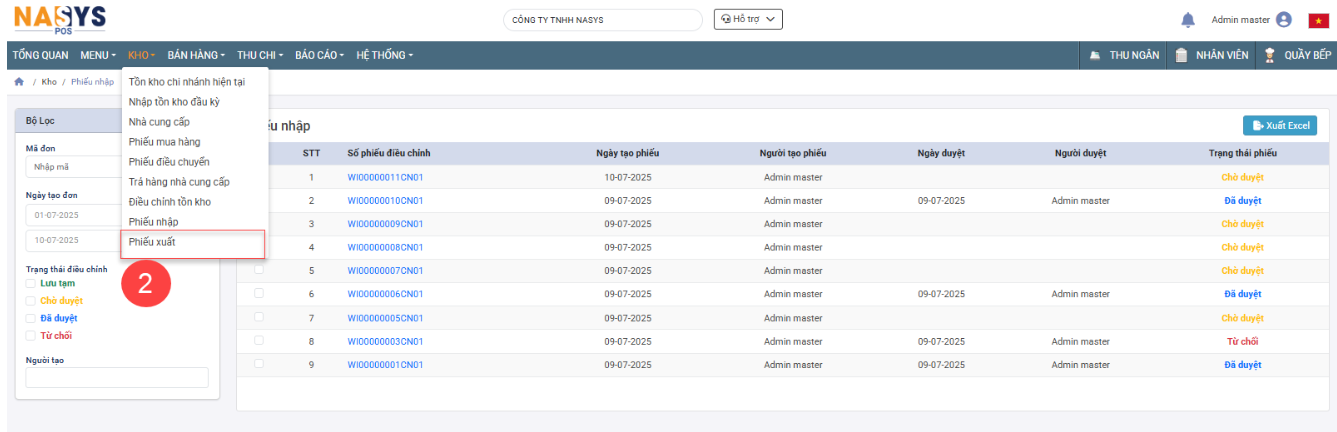
Task: Choose Nhà cung cấp menu entry
Action: (x=159, y=122)
